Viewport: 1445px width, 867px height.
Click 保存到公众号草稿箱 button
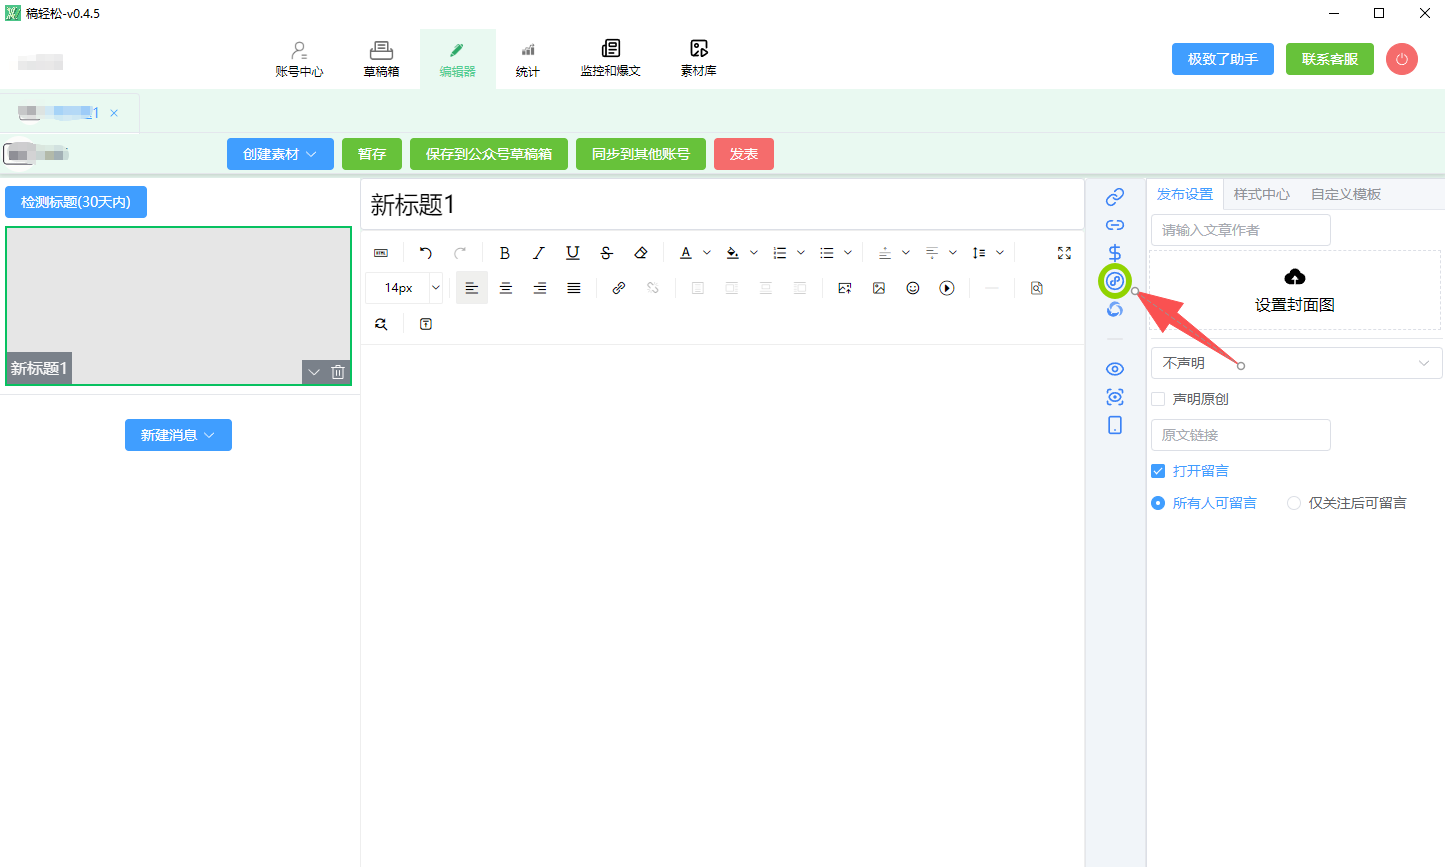(489, 154)
